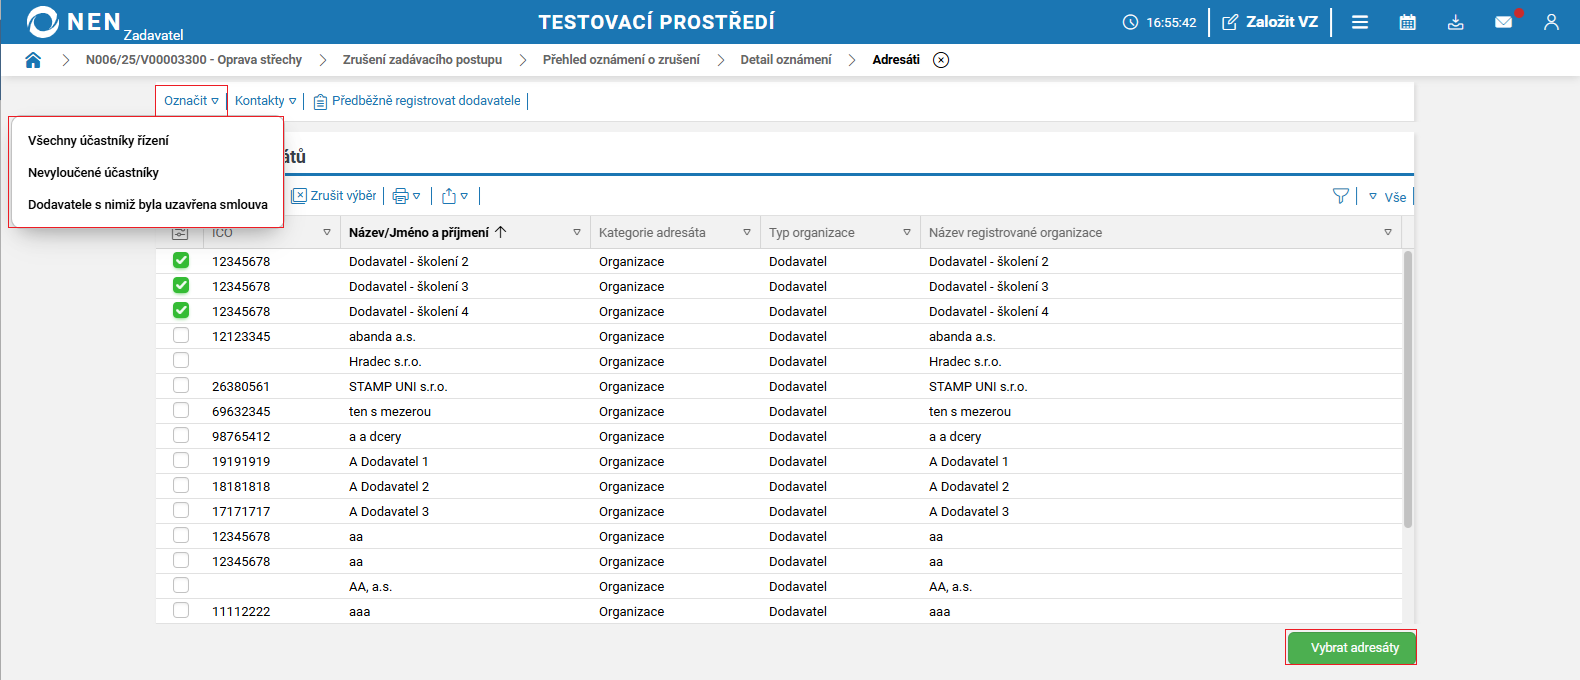Click the download icon in header
1580x680 pixels.
(x=1455, y=22)
